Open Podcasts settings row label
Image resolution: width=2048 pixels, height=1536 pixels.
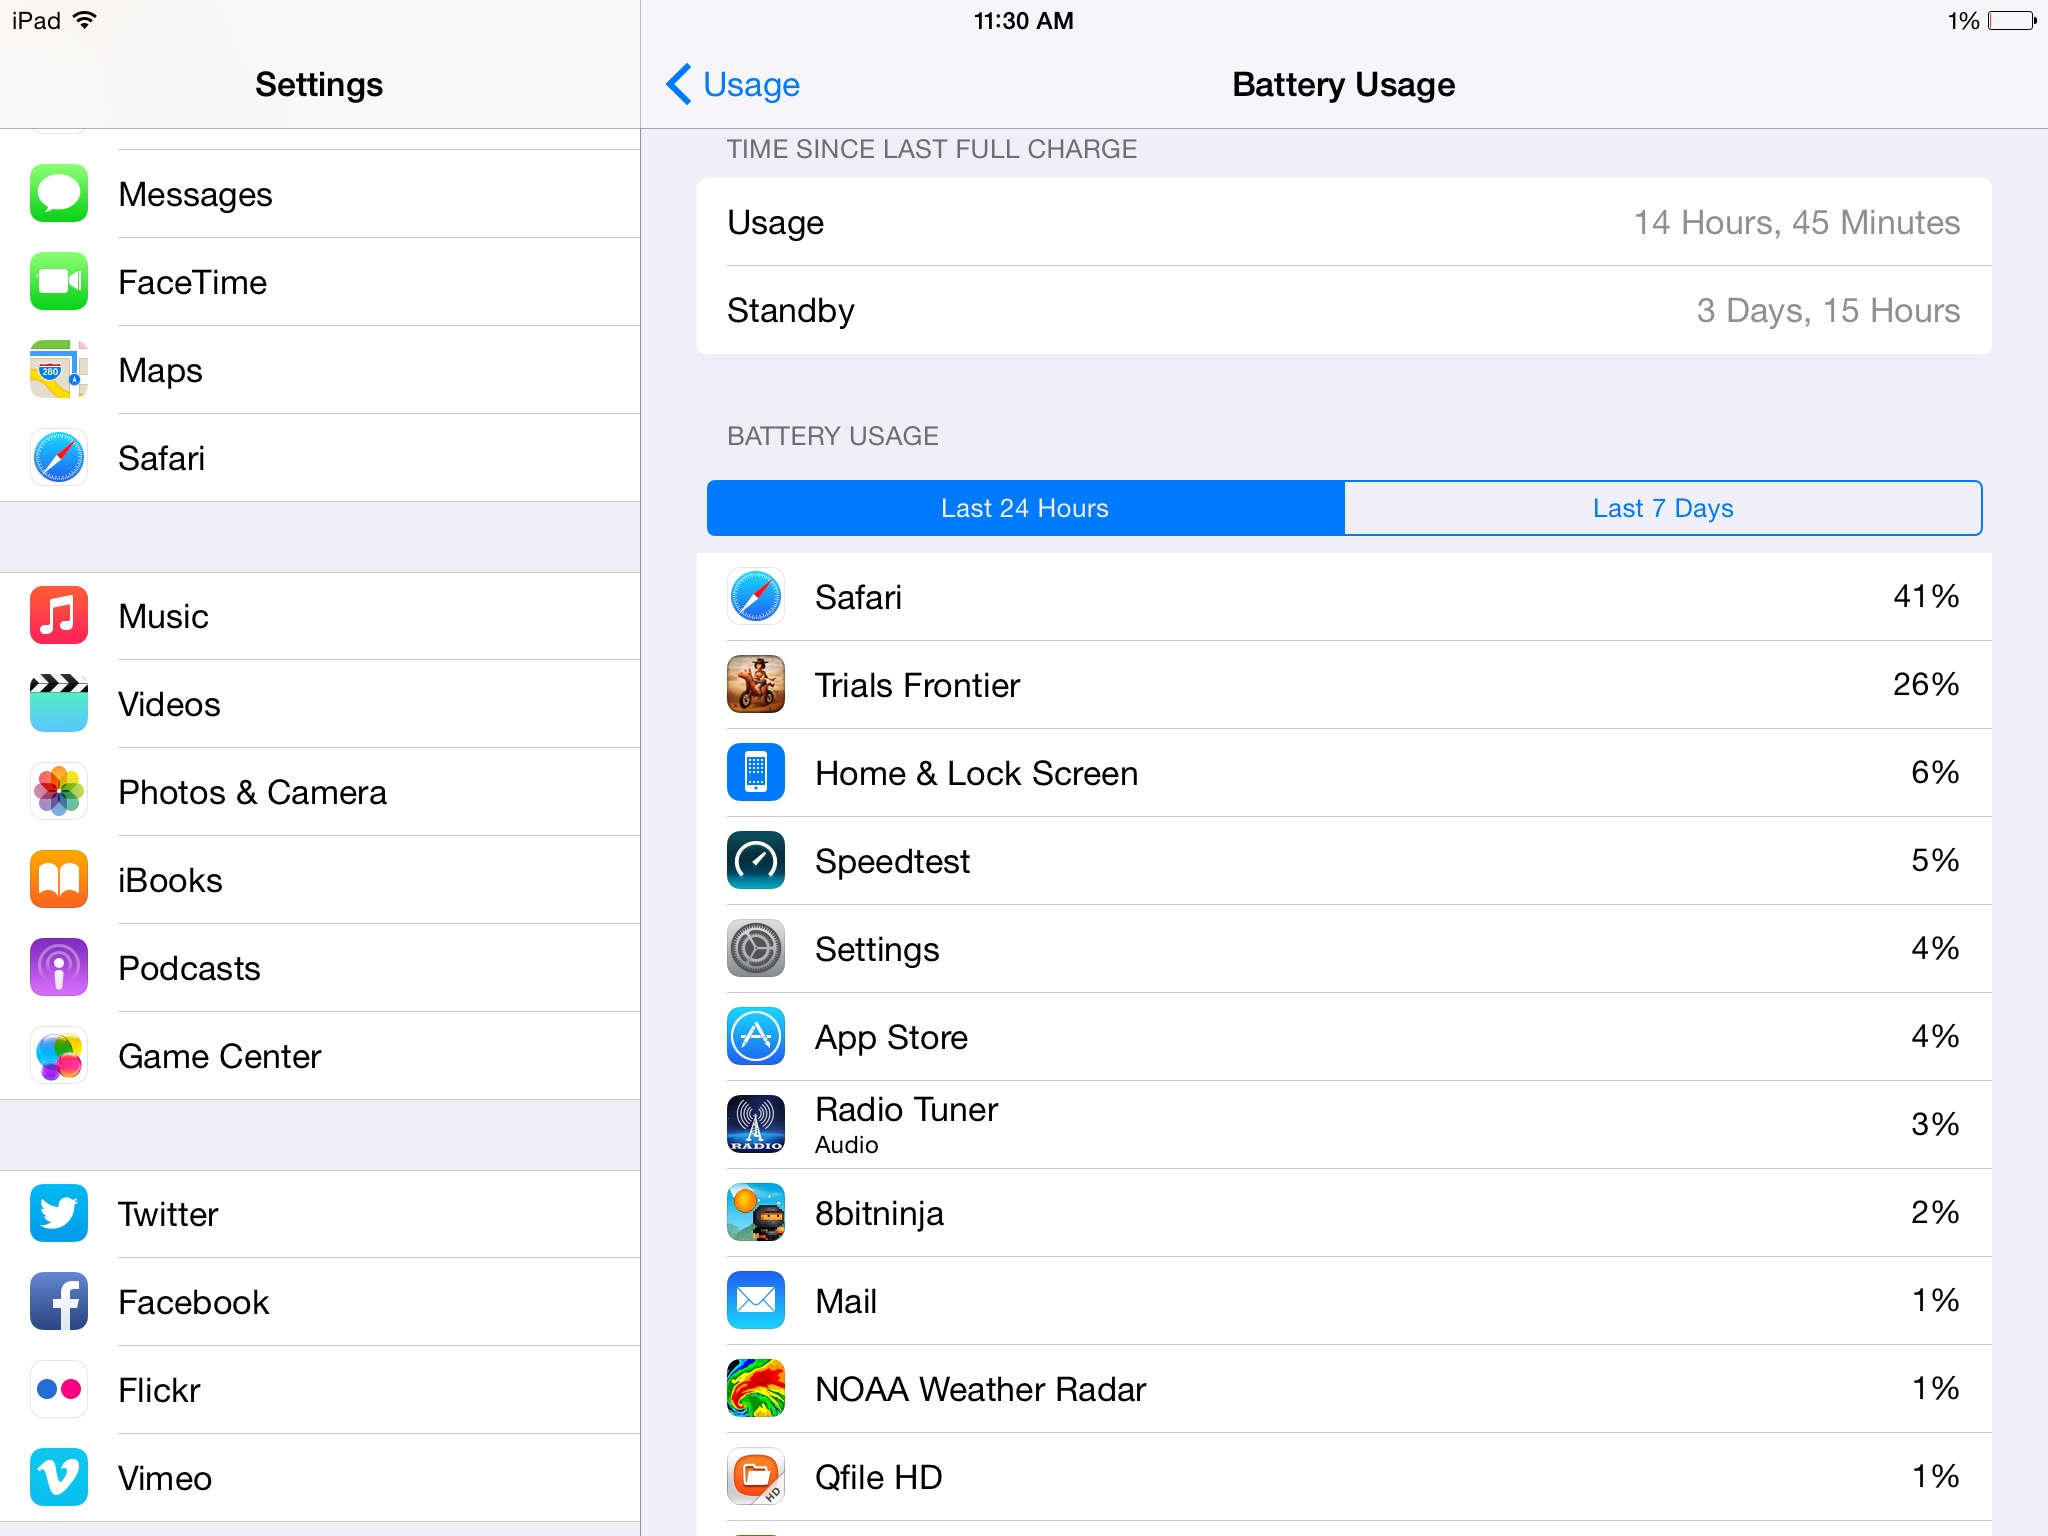click(189, 969)
